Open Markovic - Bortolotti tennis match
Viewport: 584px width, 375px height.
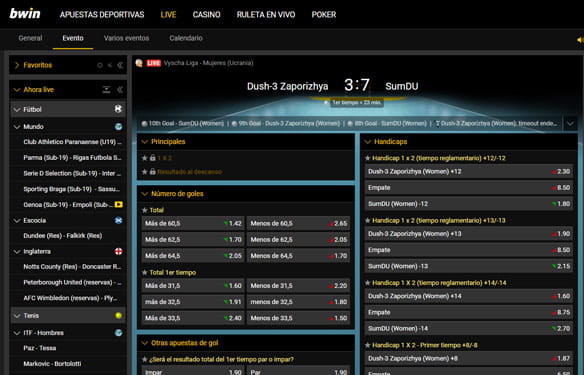point(53,364)
